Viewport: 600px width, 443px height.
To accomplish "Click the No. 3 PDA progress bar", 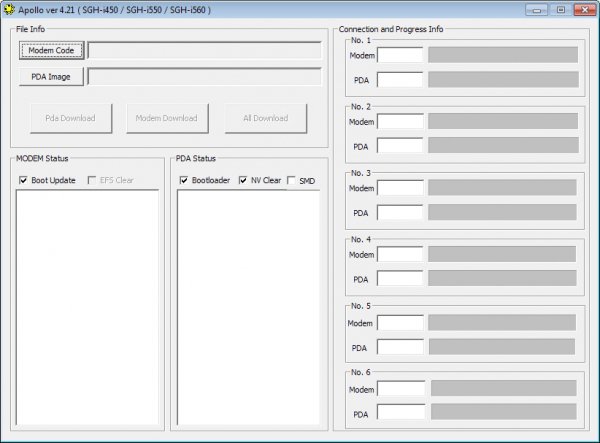I will point(502,213).
